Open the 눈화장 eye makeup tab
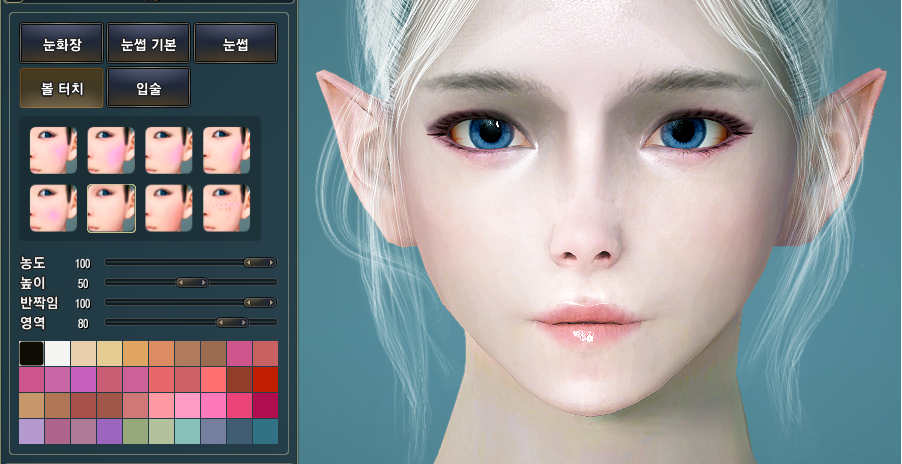Image resolution: width=902 pixels, height=464 pixels. 62,43
